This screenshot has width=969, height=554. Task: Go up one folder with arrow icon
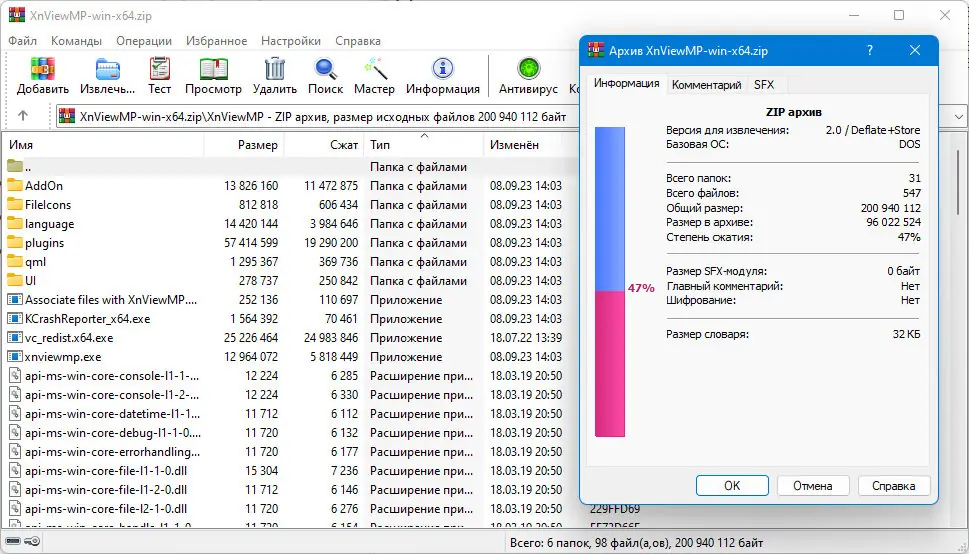pyautogui.click(x=23, y=116)
